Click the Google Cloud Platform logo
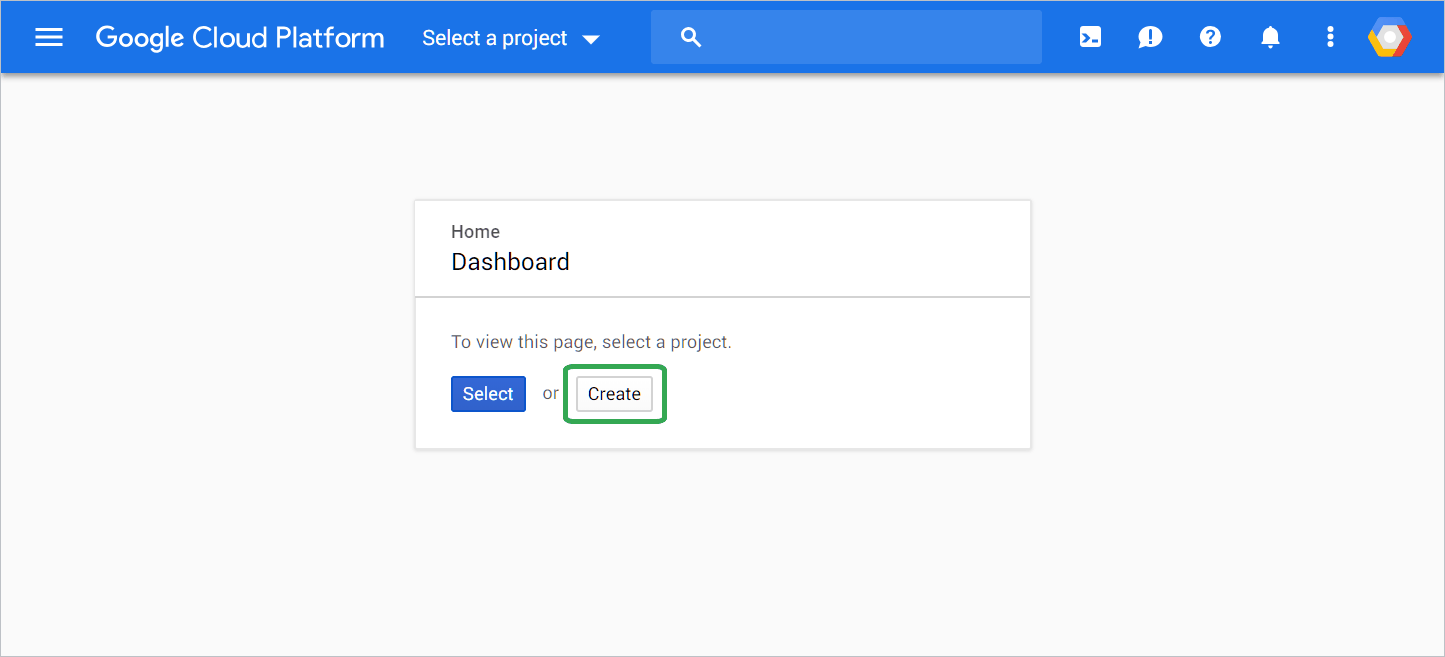Screen dimensions: 1445x657 click(239, 37)
